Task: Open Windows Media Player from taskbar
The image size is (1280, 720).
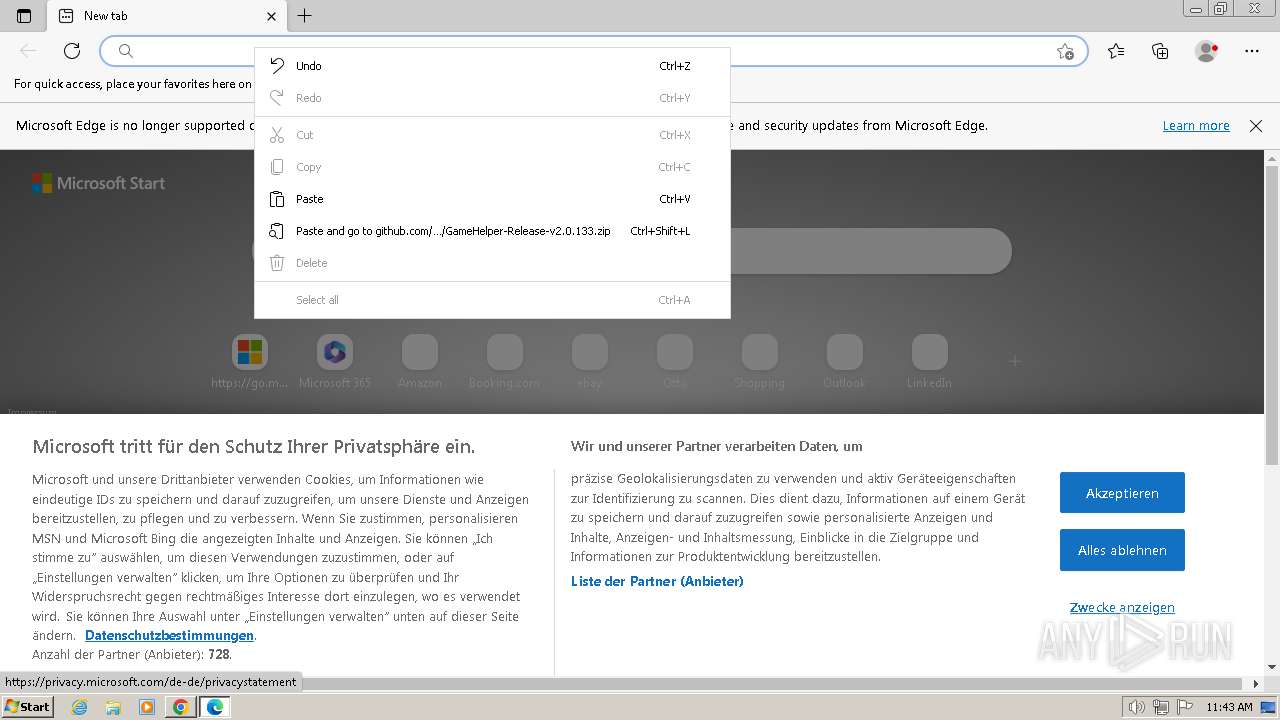Action: (x=147, y=707)
